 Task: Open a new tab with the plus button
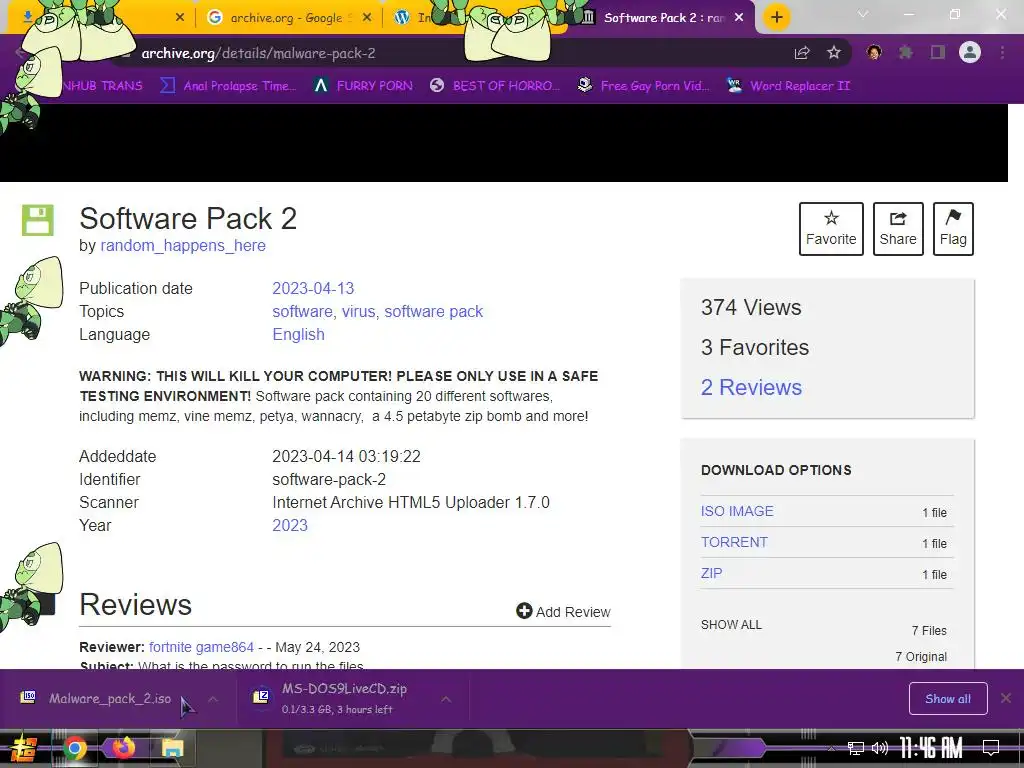pyautogui.click(x=776, y=17)
